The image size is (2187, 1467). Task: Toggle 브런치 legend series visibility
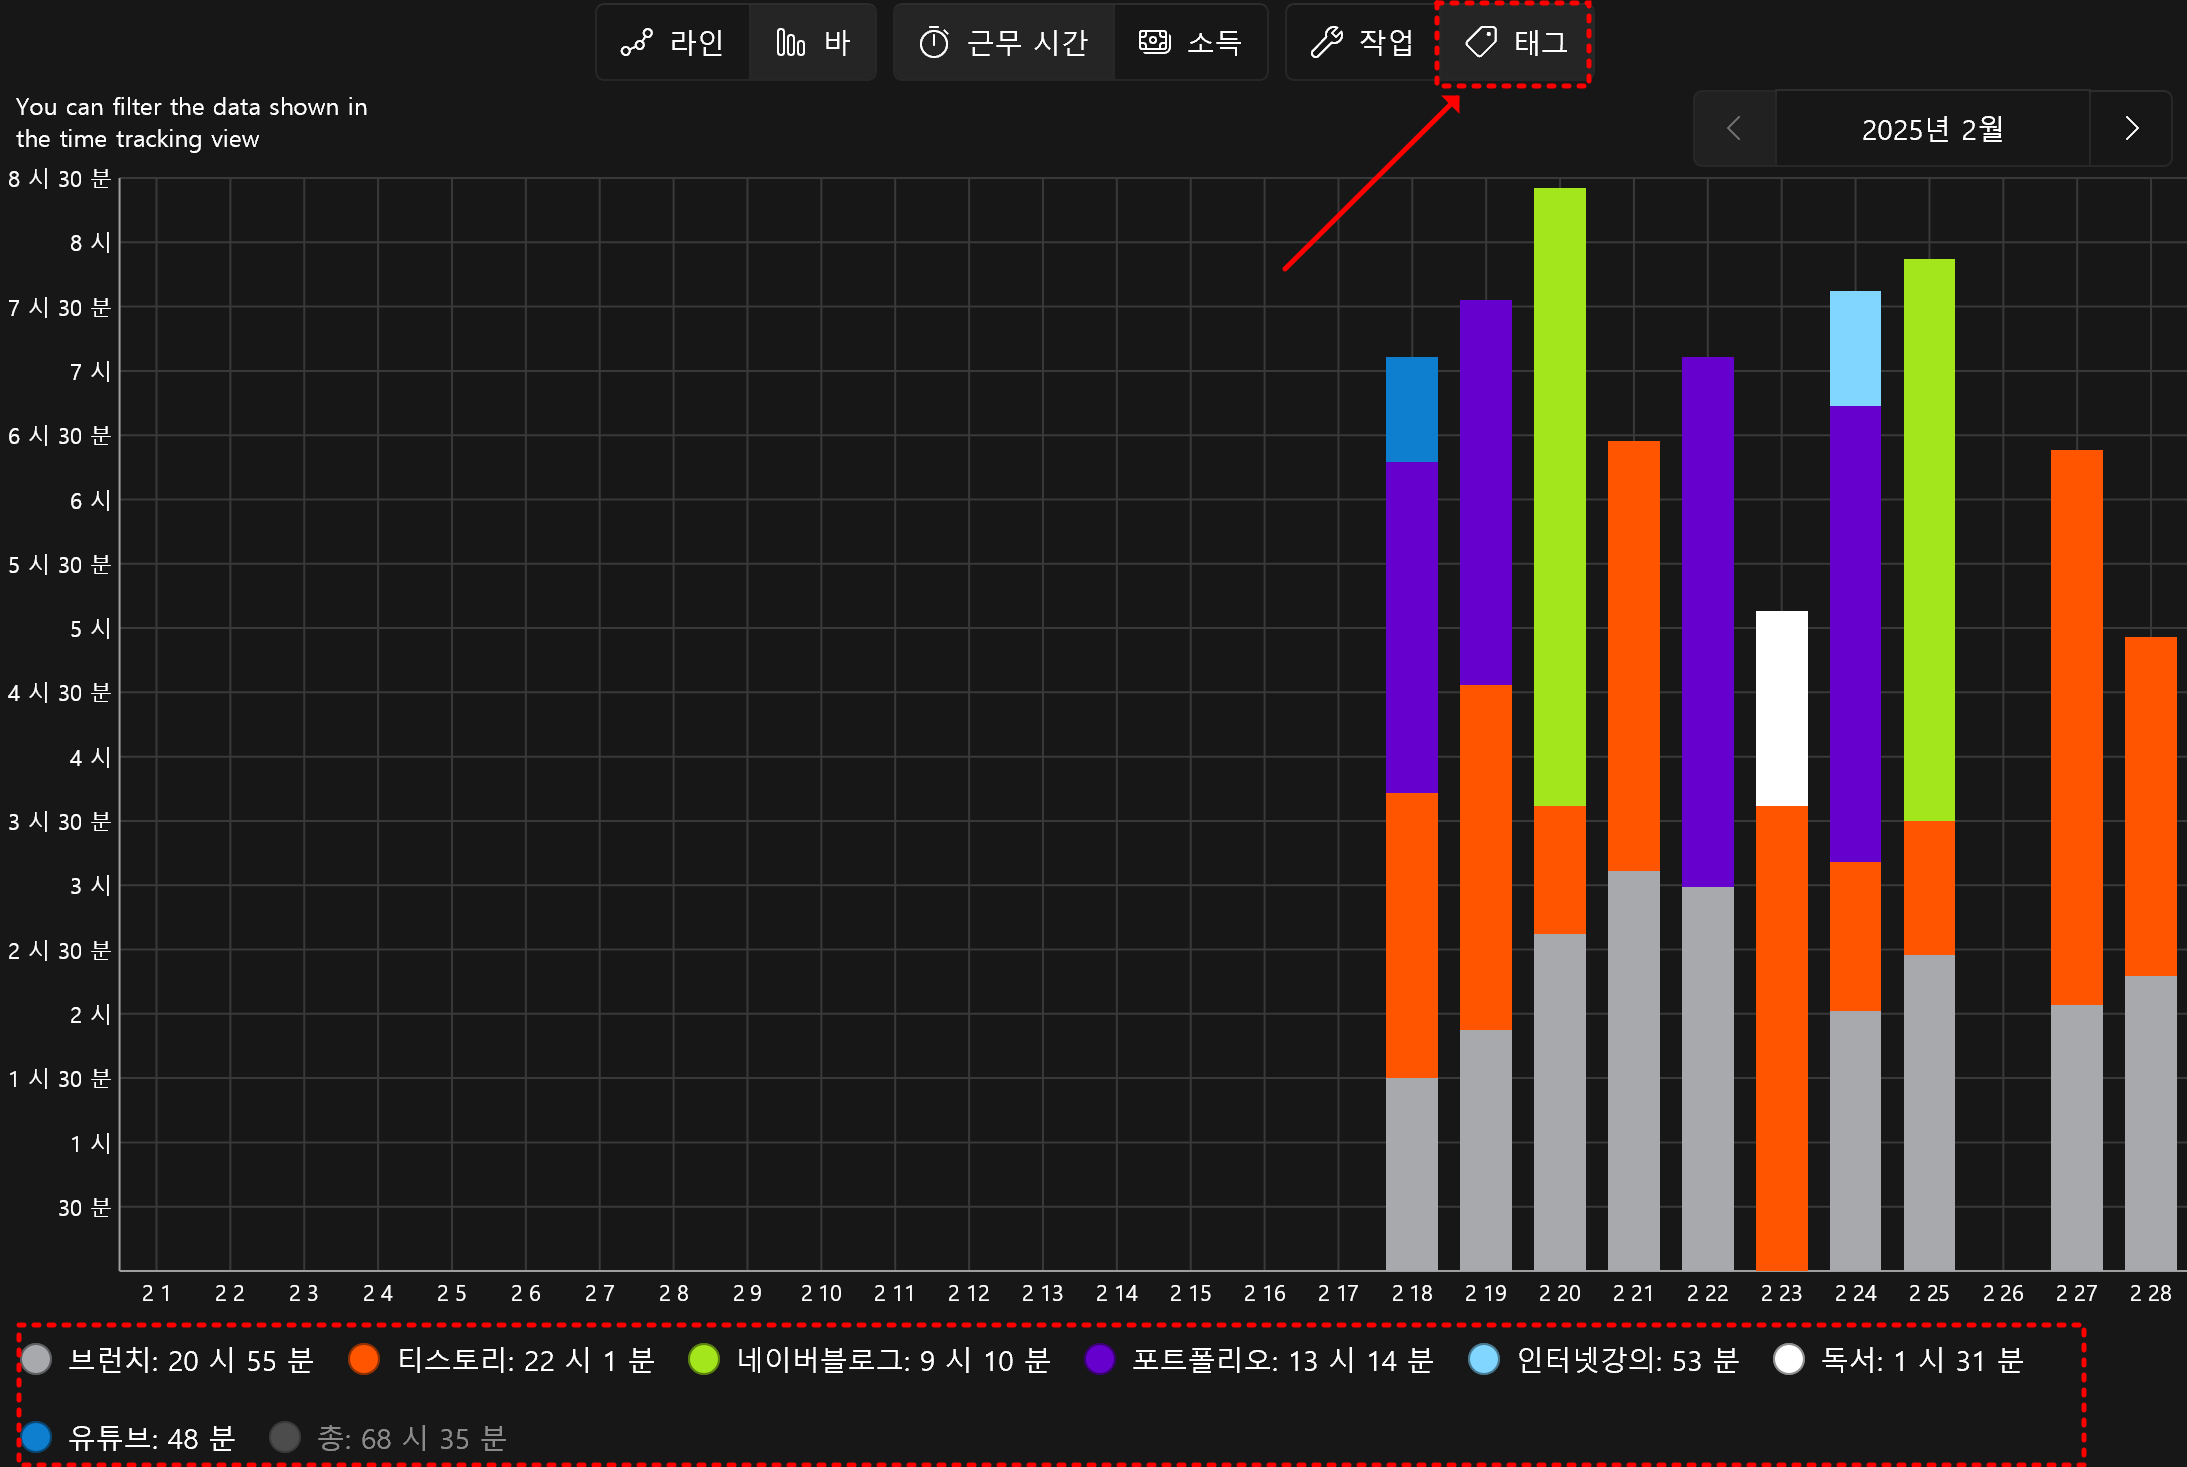tap(37, 1360)
